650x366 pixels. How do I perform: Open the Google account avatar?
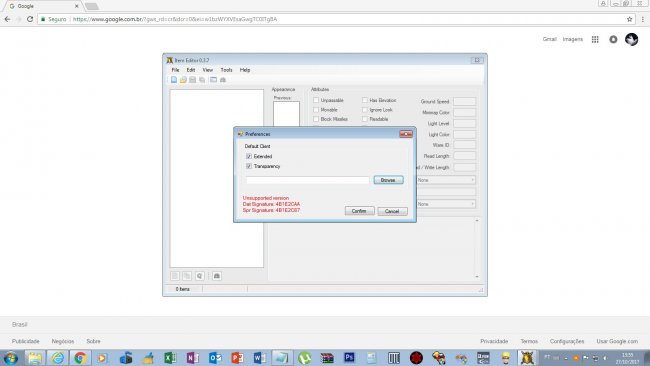(x=631, y=39)
